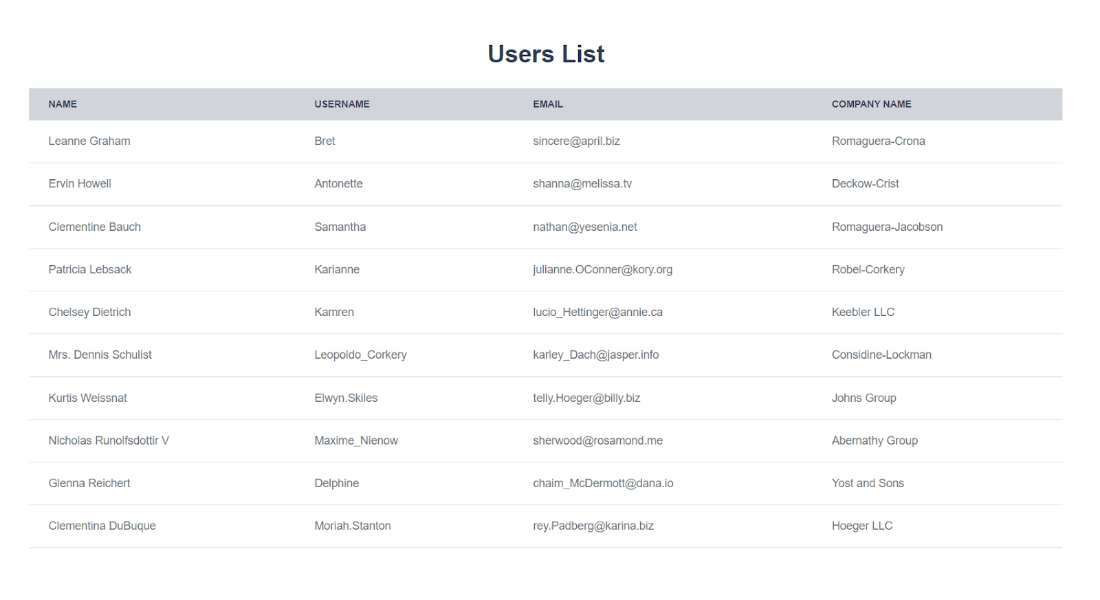Click the username Moriah.Stanton
1100x600 pixels.
352,526
